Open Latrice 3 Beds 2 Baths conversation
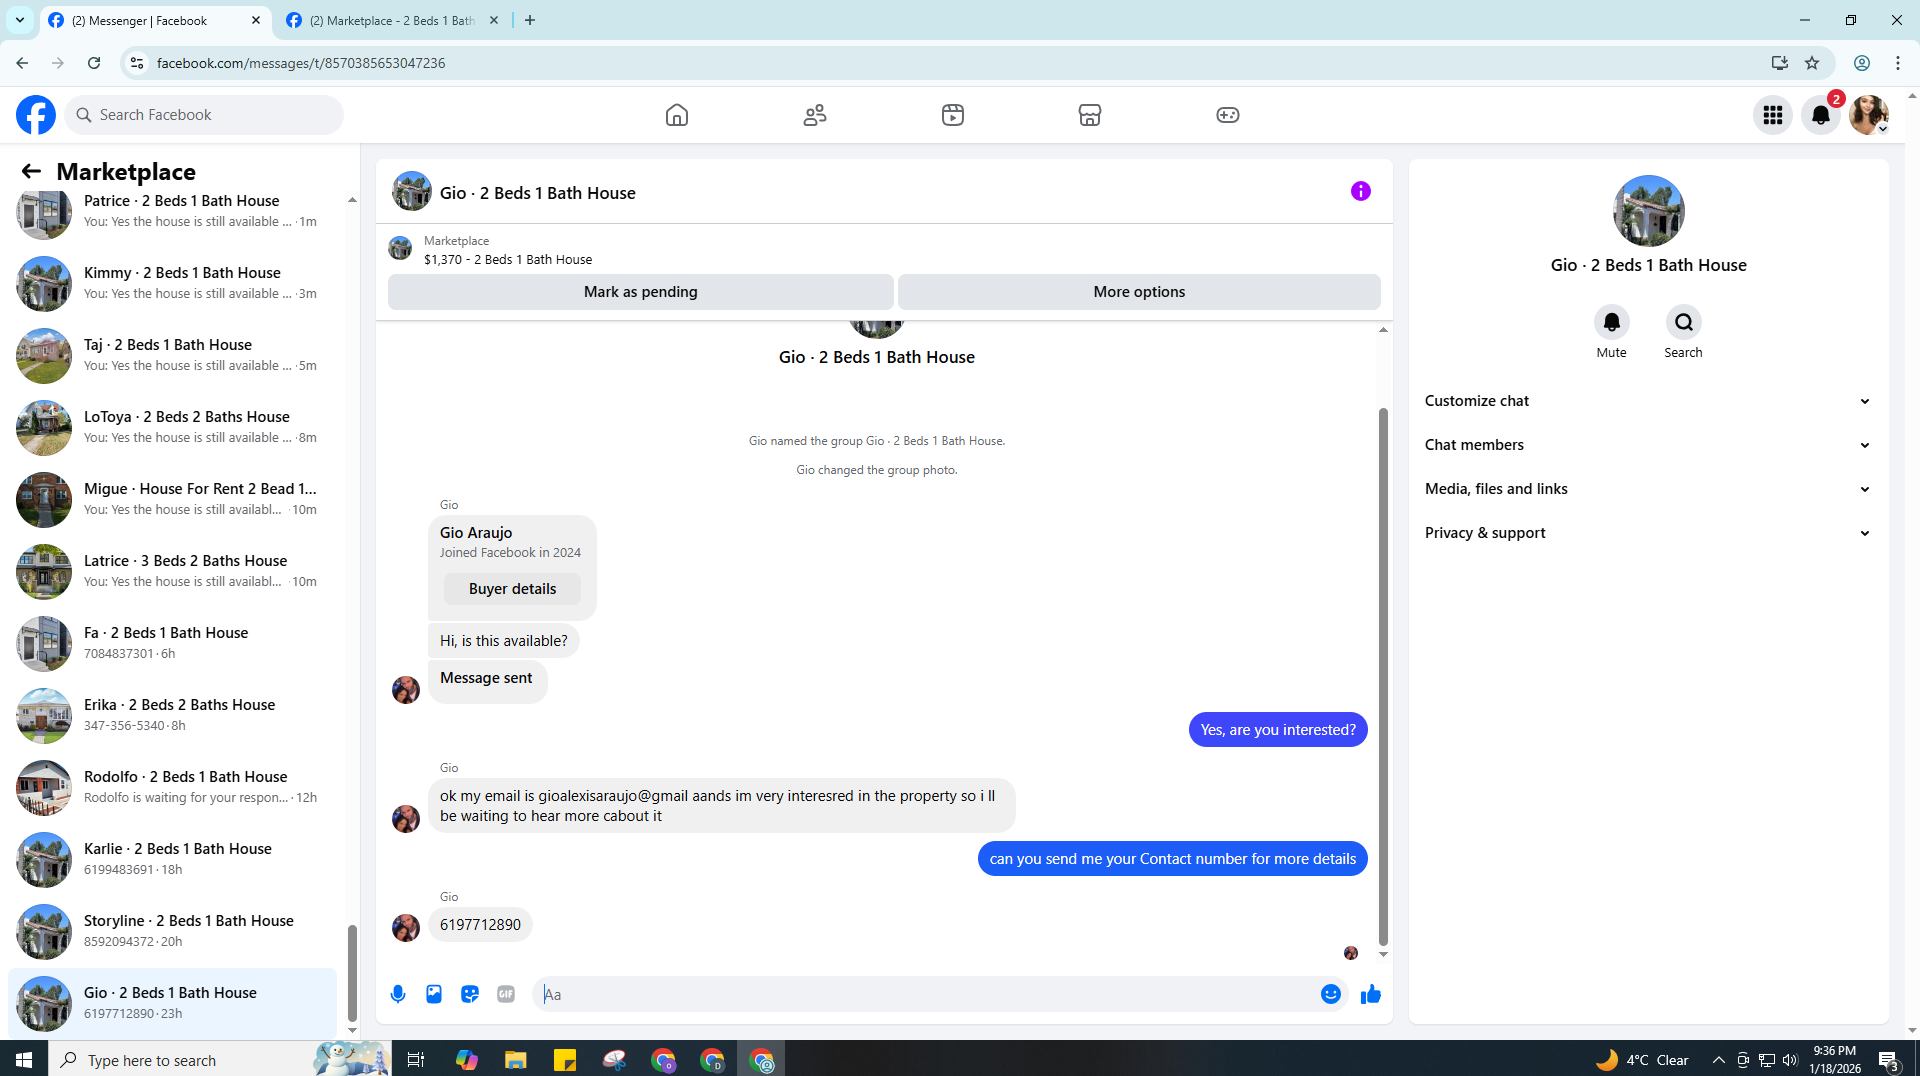 (173, 571)
